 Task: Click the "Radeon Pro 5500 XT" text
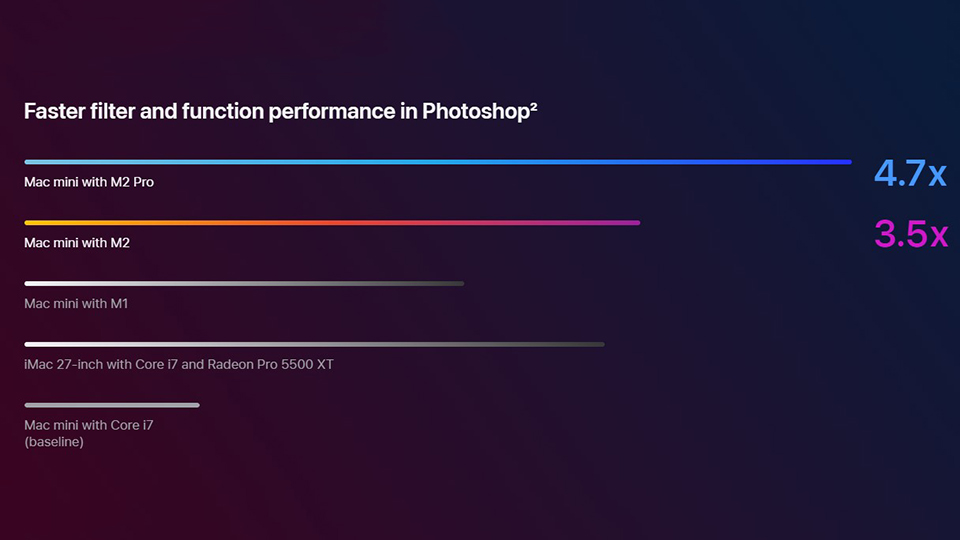point(270,364)
